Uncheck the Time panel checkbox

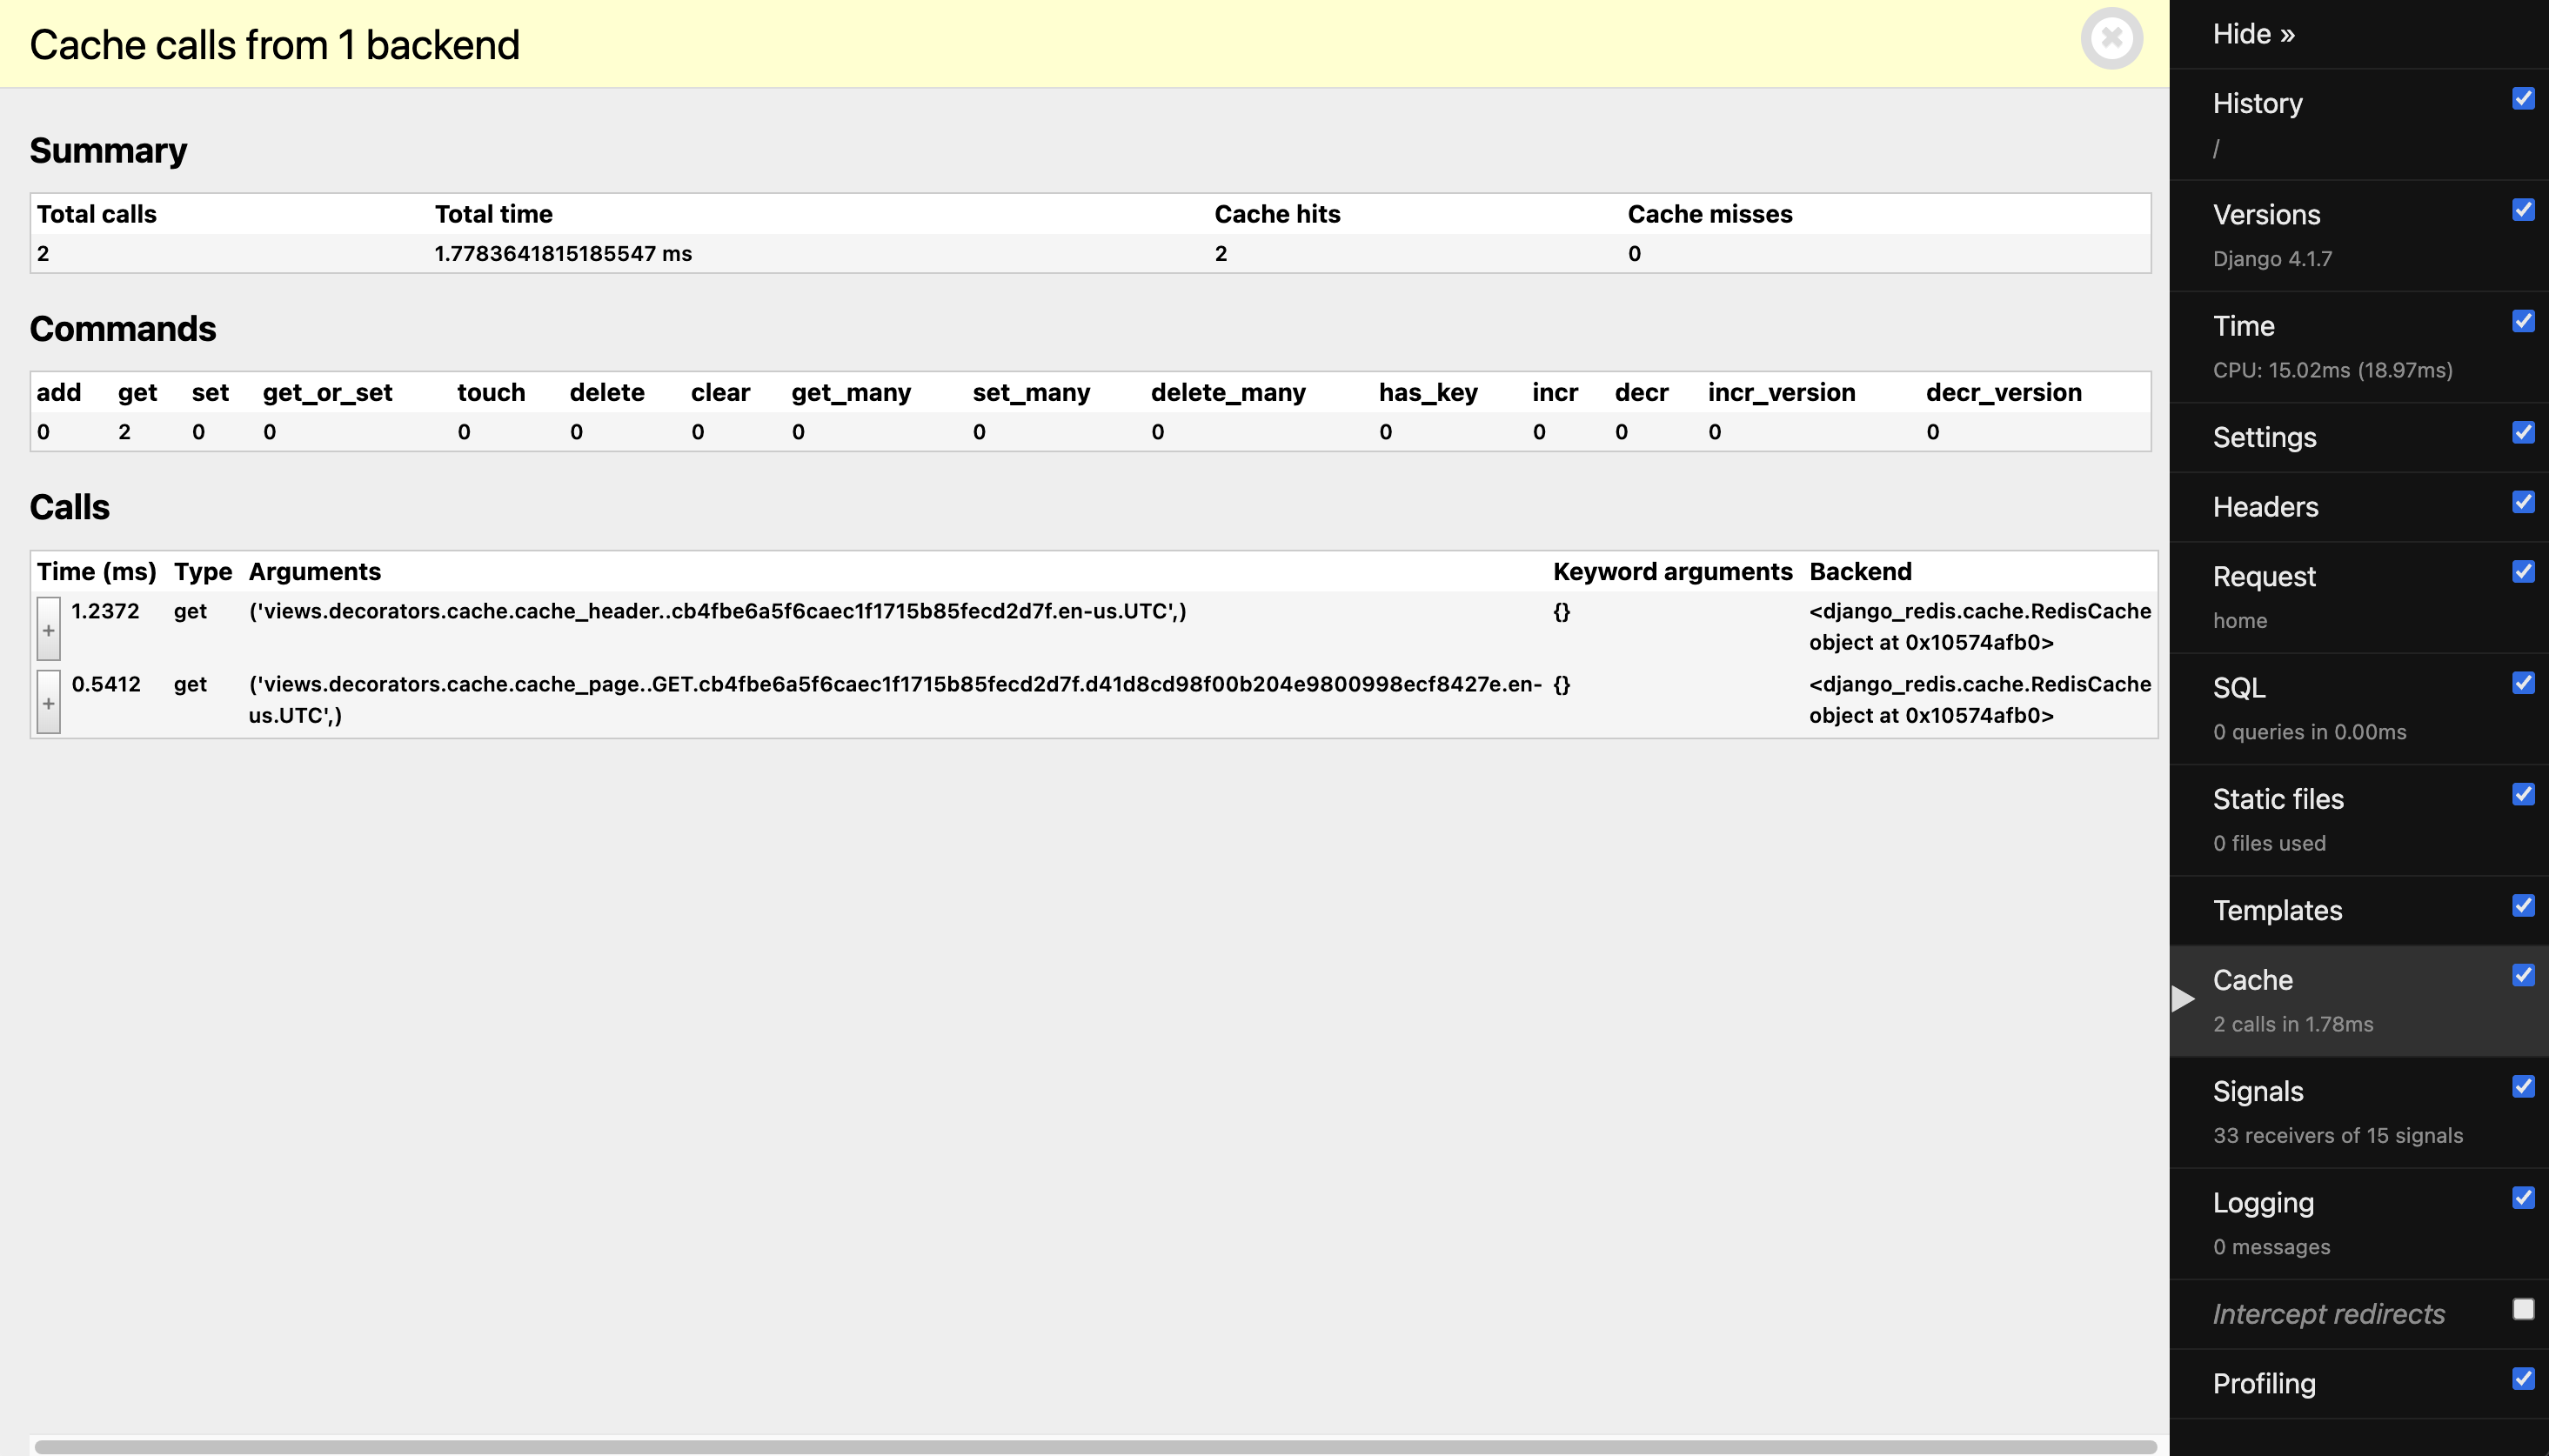pyautogui.click(x=2522, y=321)
